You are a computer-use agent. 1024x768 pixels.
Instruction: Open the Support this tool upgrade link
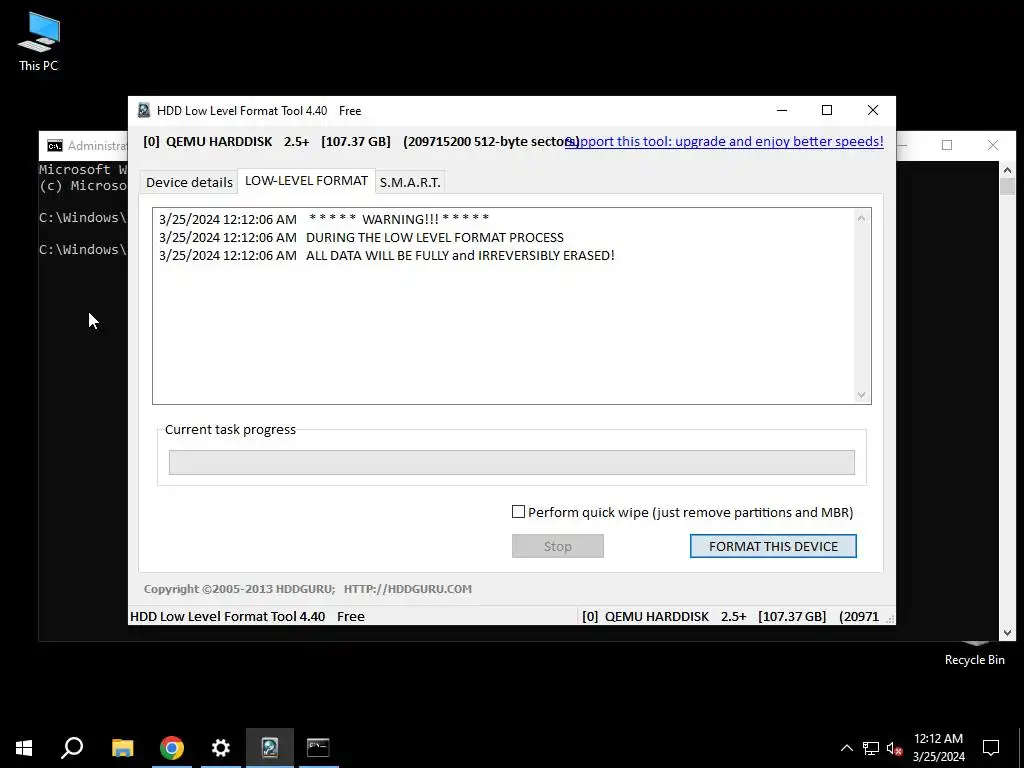(x=724, y=141)
